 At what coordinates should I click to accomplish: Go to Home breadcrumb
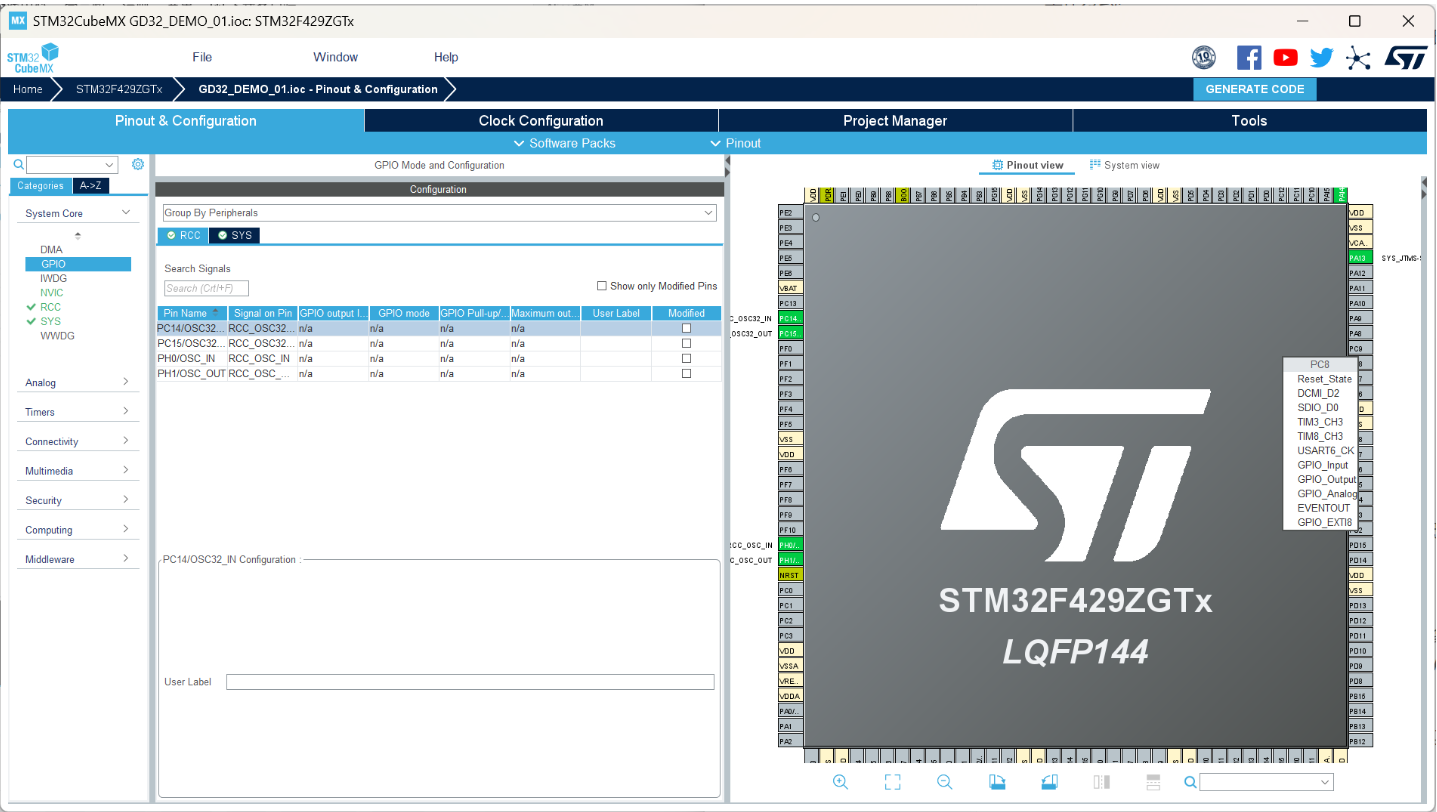[28, 89]
